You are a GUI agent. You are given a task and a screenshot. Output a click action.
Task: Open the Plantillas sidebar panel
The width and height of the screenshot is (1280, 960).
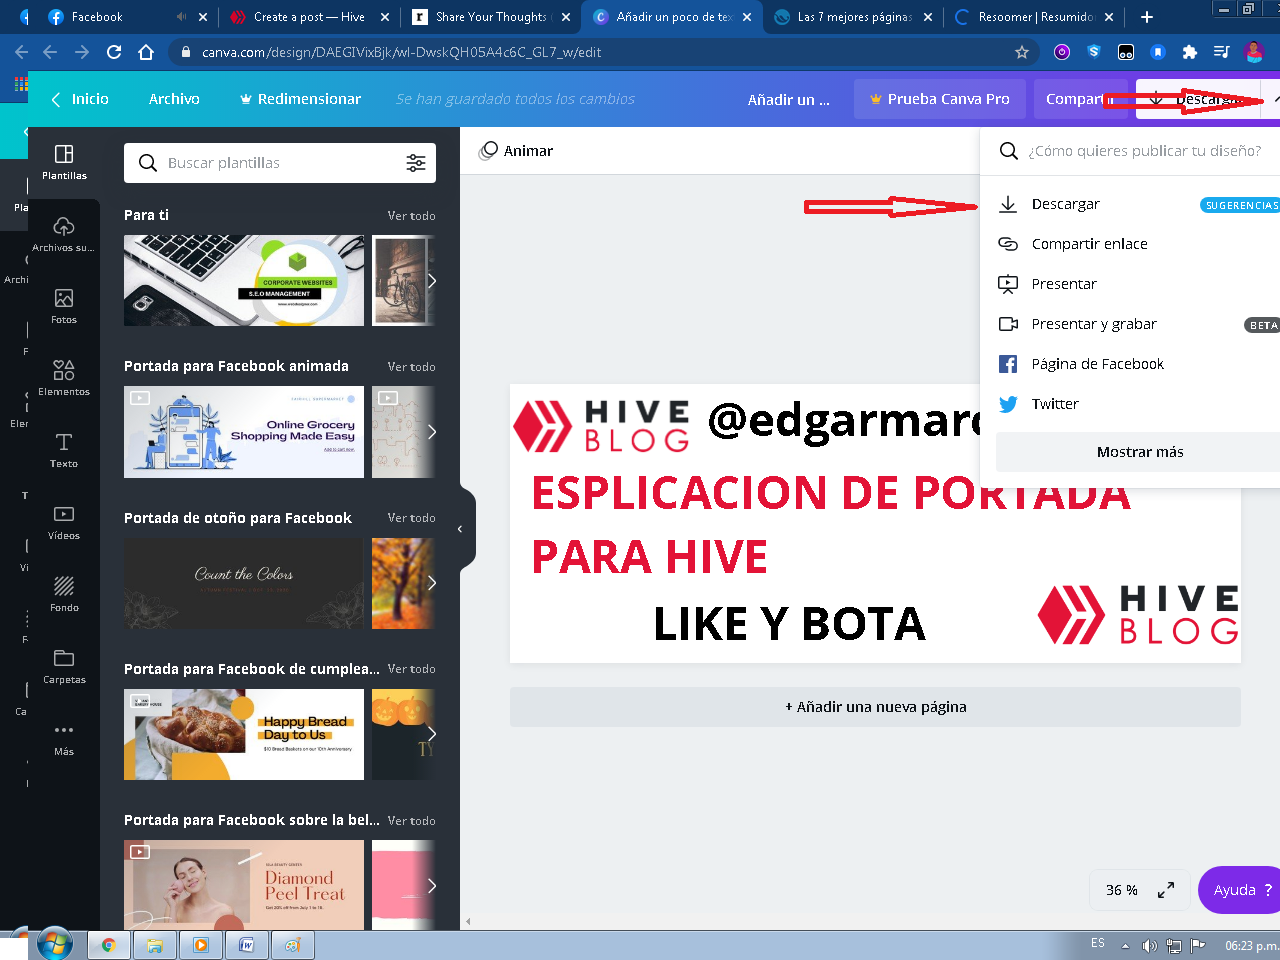(64, 163)
